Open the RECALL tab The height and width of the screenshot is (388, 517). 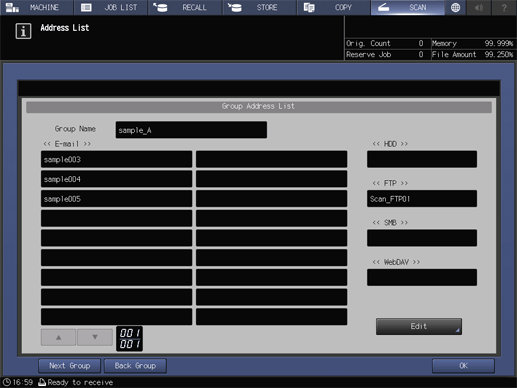click(x=185, y=7)
